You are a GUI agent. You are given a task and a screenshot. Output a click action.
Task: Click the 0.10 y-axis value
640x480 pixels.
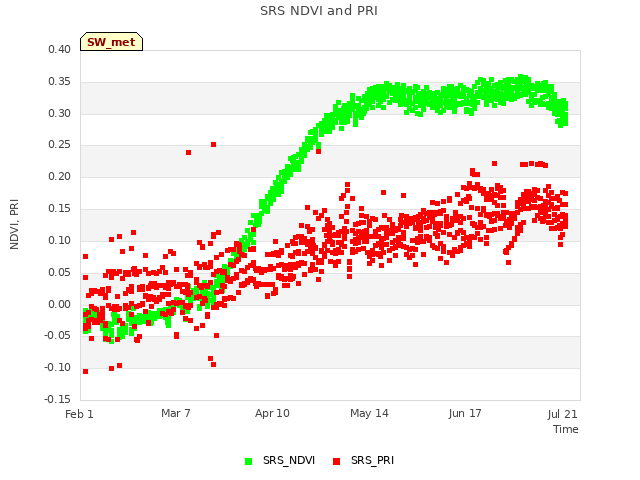(59, 240)
